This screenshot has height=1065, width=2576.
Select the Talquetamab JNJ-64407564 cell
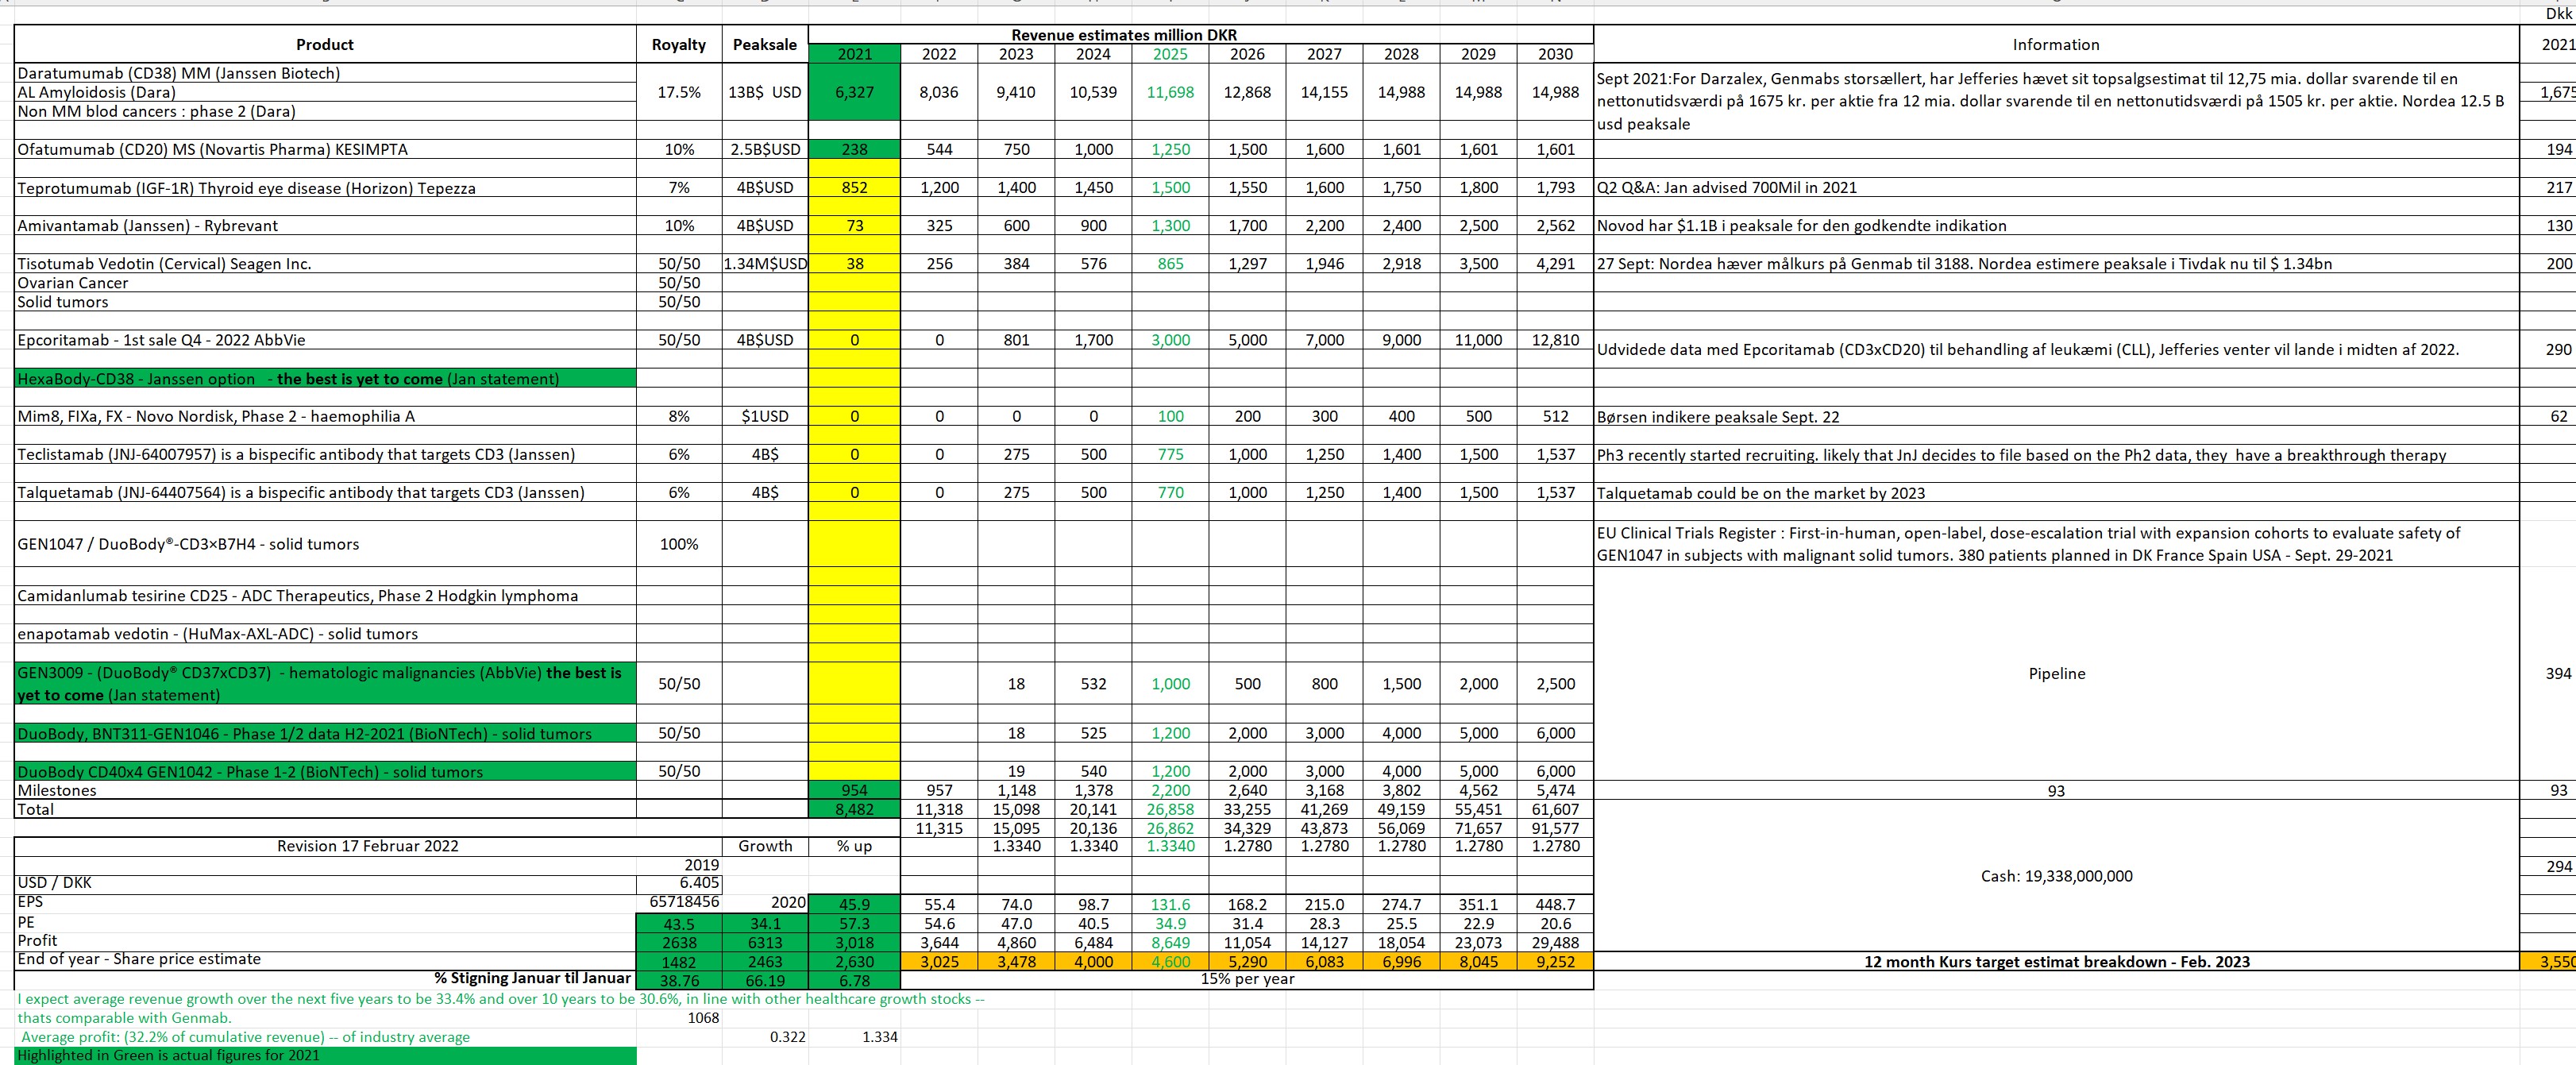[x=325, y=492]
